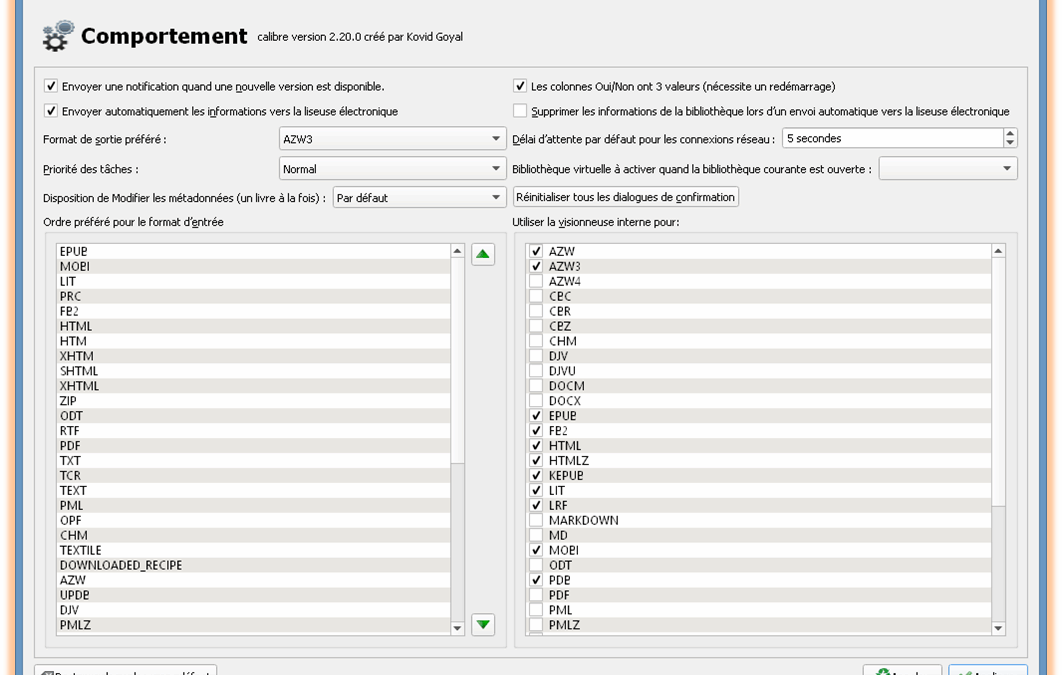Select SHTML in input format list

point(253,370)
